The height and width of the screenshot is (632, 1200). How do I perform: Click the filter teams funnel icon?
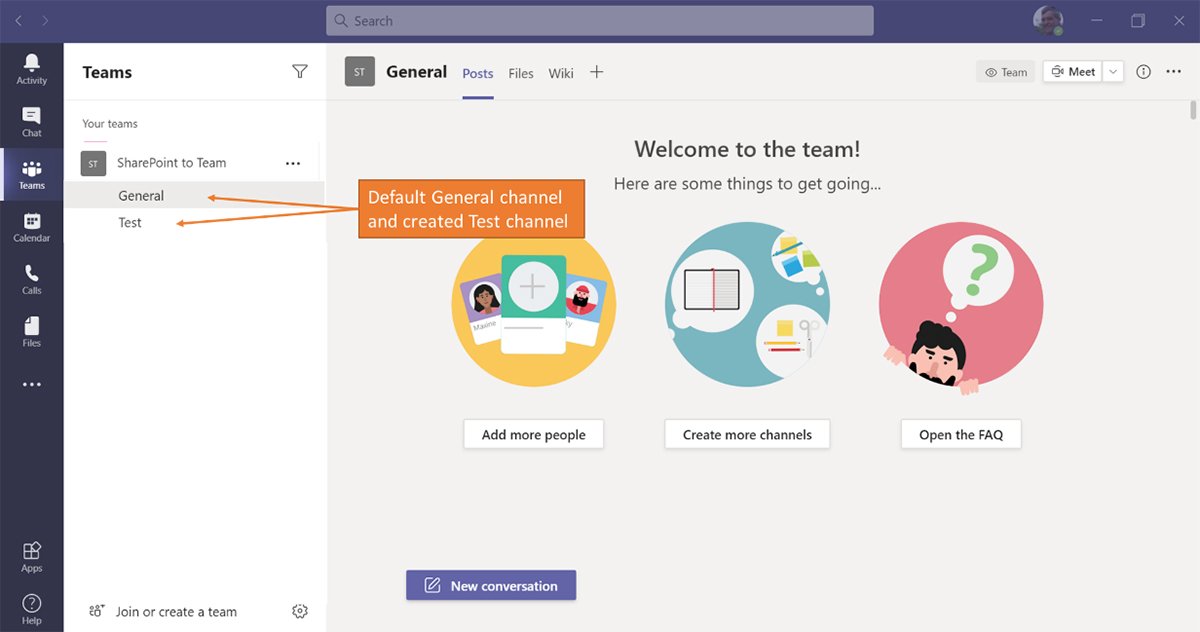coord(300,72)
